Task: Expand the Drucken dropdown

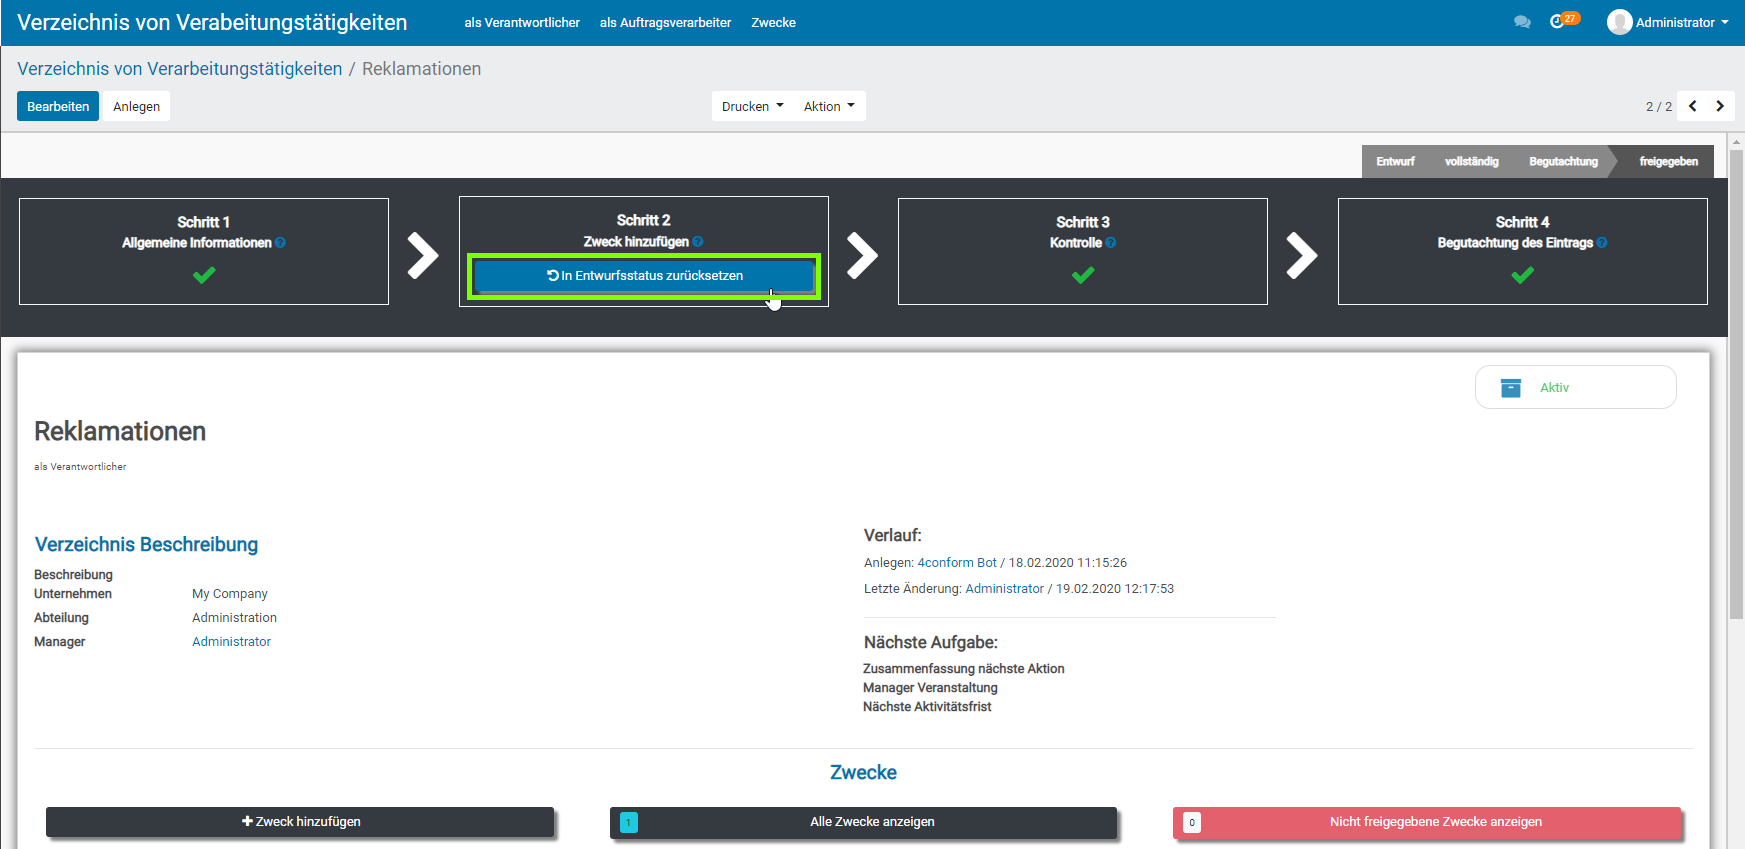Action: pos(752,106)
